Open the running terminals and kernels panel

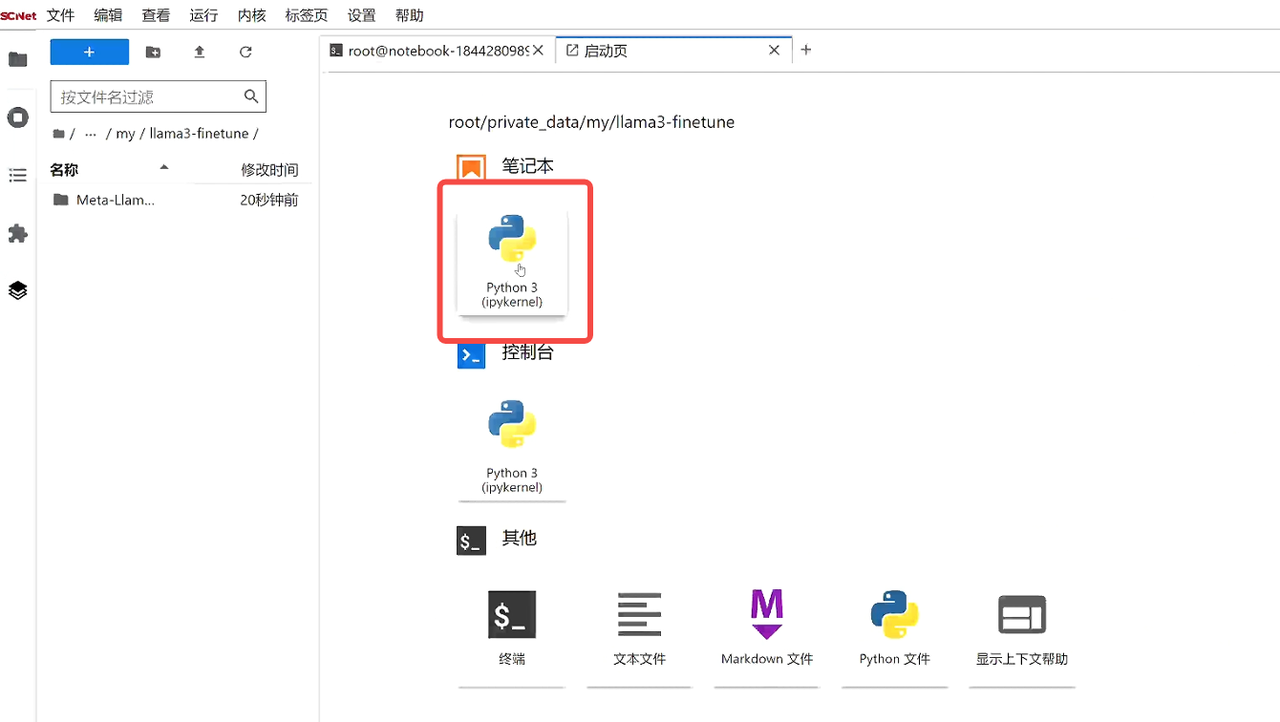click(x=18, y=118)
